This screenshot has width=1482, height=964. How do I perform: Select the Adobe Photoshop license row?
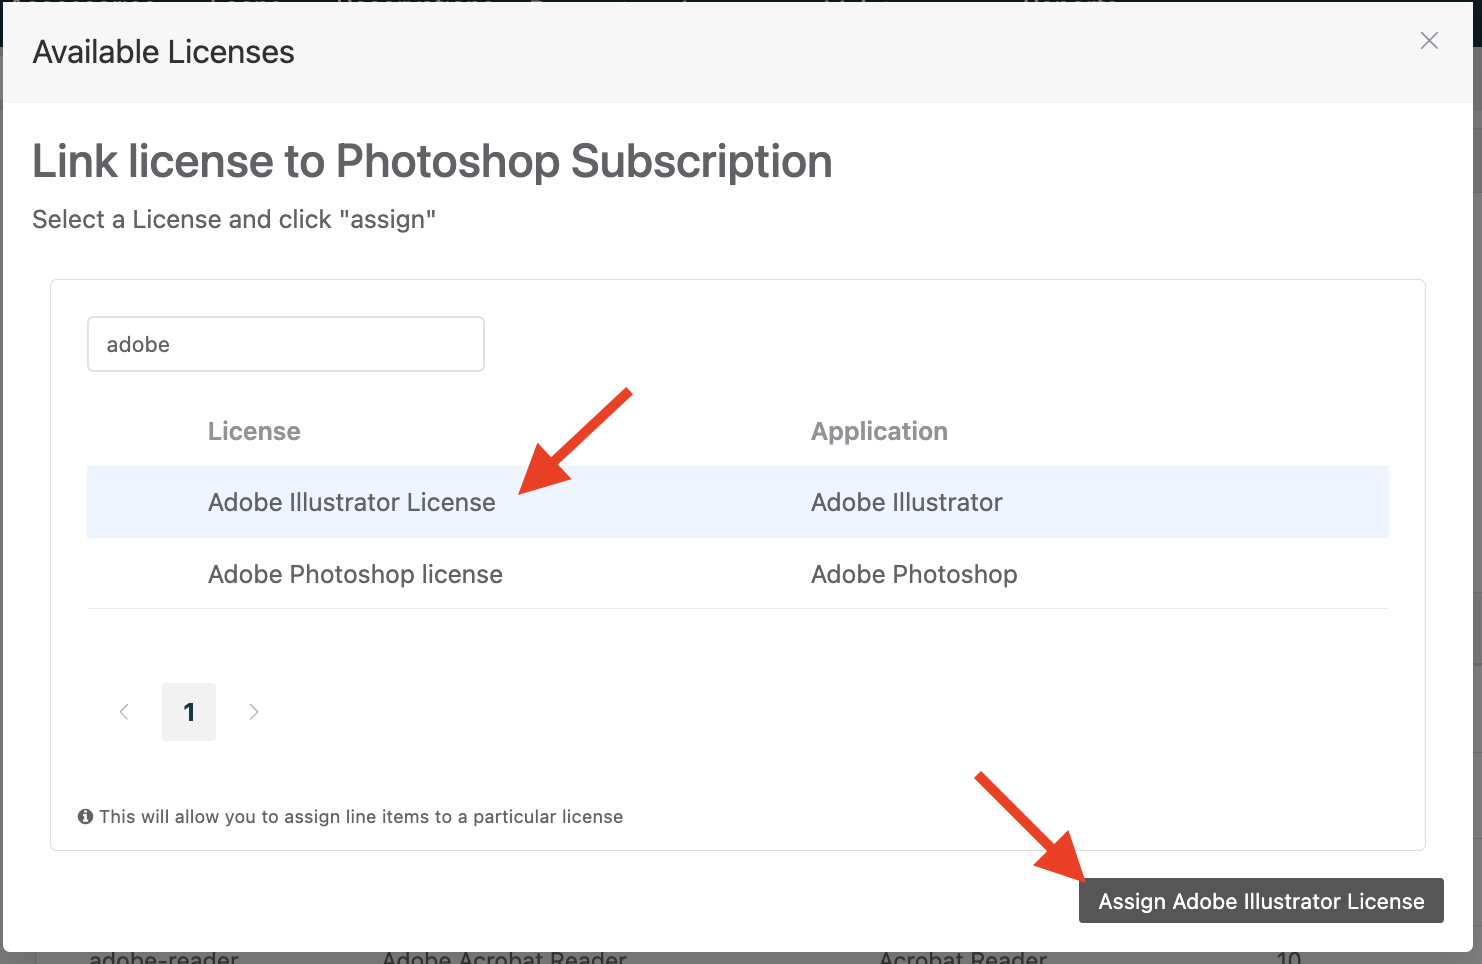(355, 574)
